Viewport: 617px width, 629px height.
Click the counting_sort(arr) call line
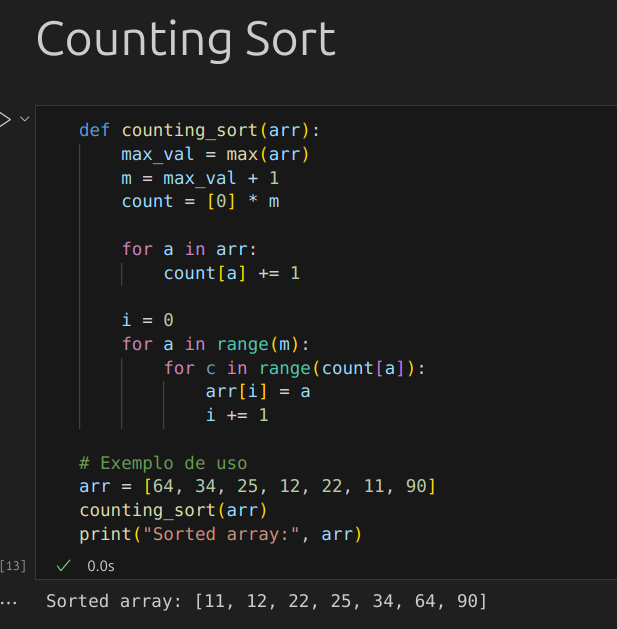173,510
